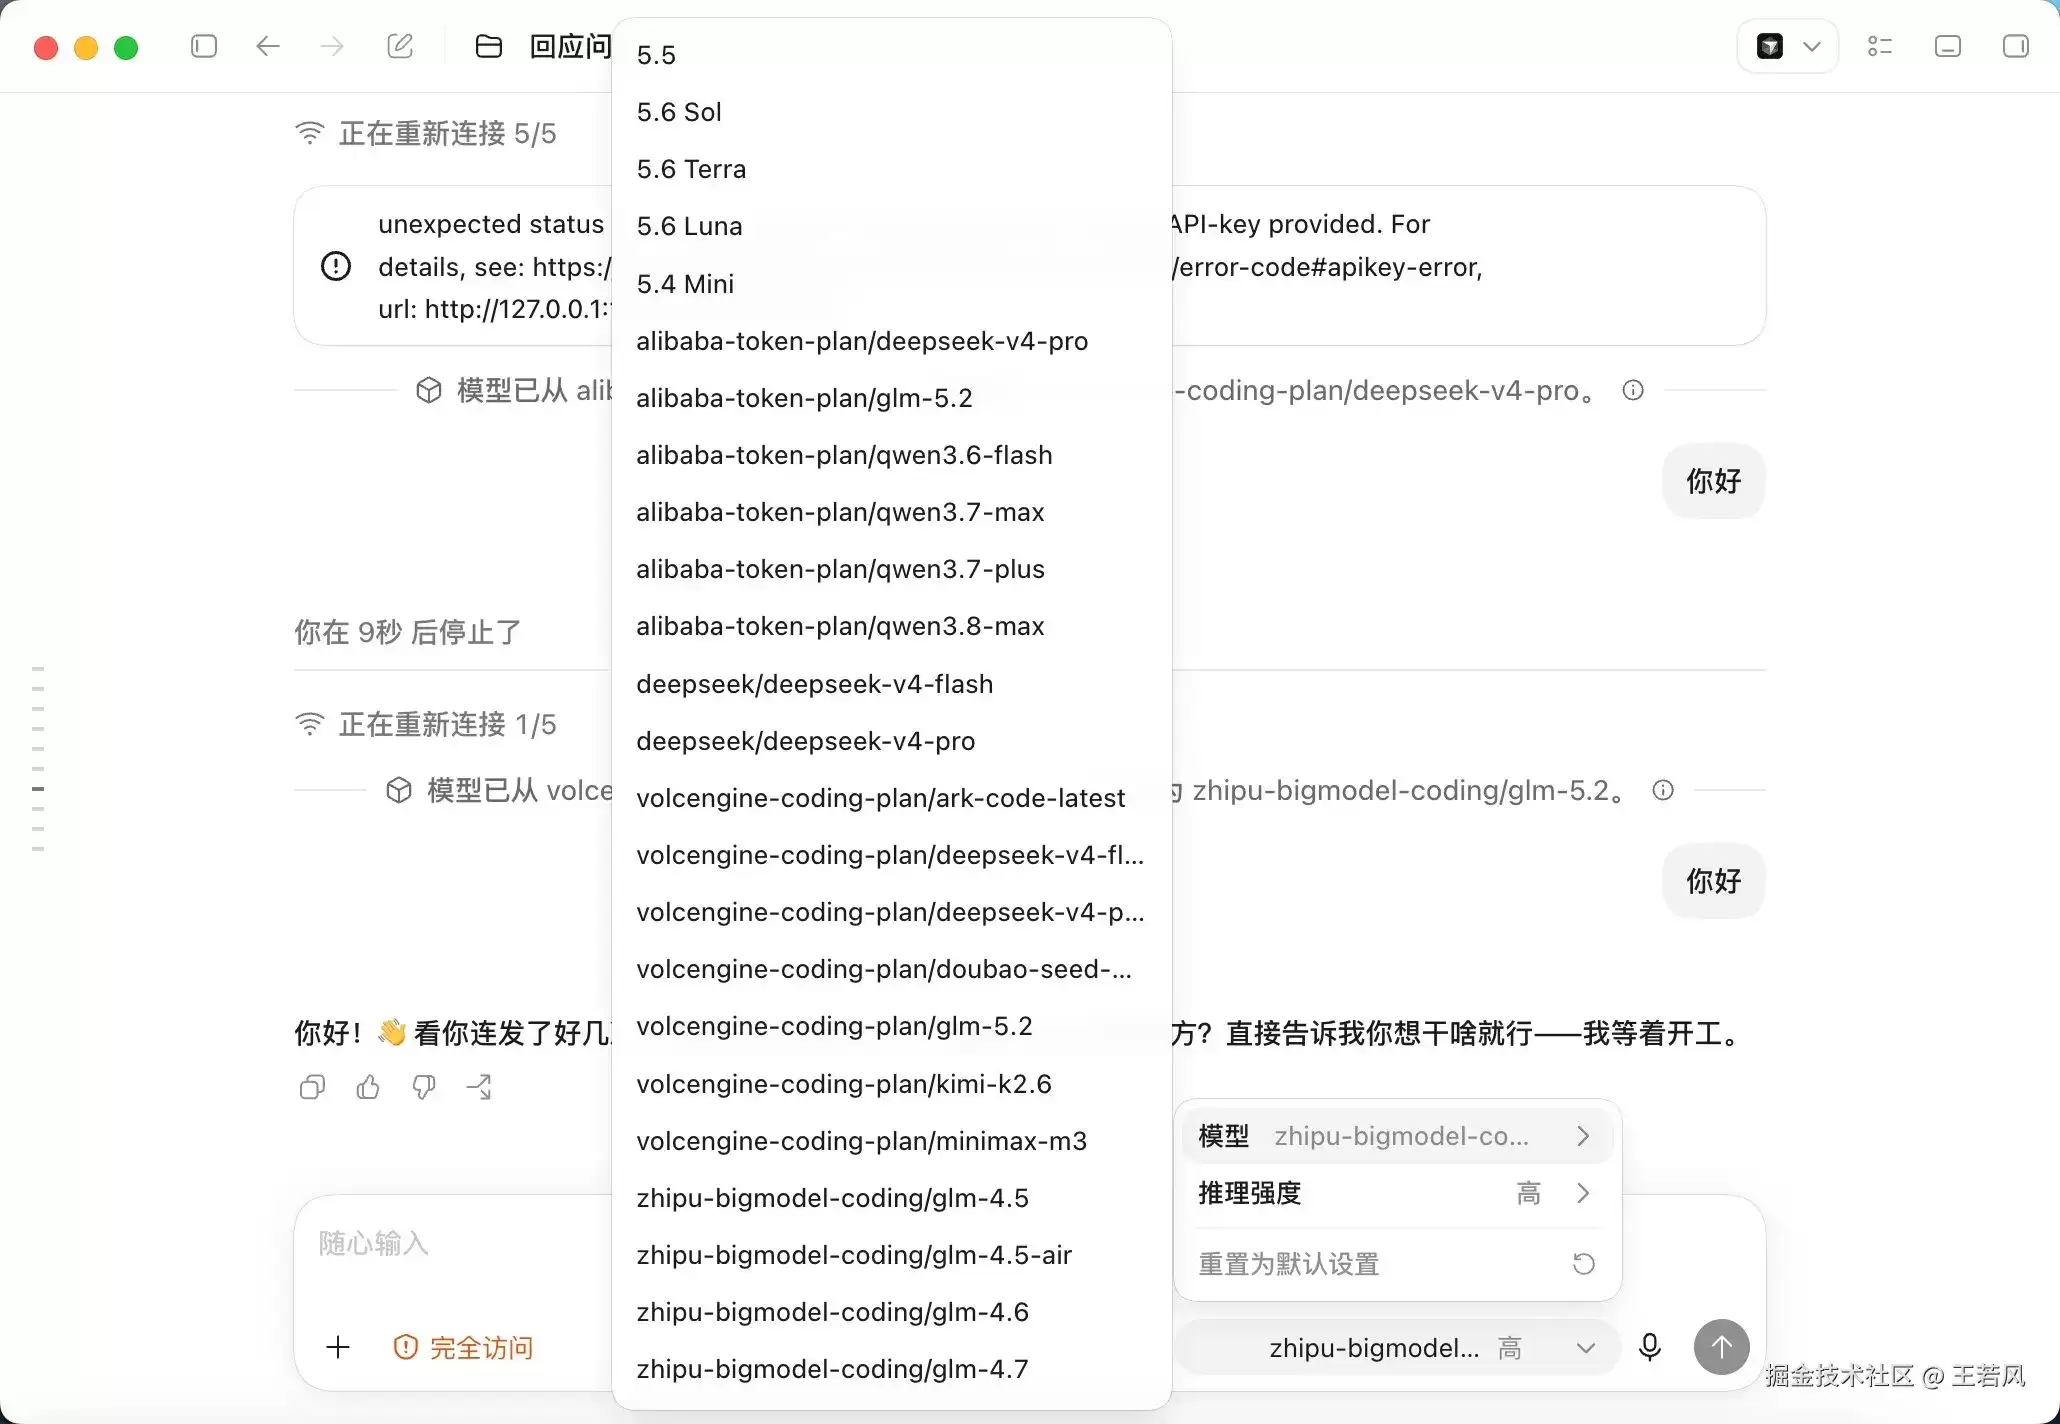Choose alibaba-token-plan/deepseek-v4-pro
This screenshot has width=2060, height=1424.
(x=891, y=341)
